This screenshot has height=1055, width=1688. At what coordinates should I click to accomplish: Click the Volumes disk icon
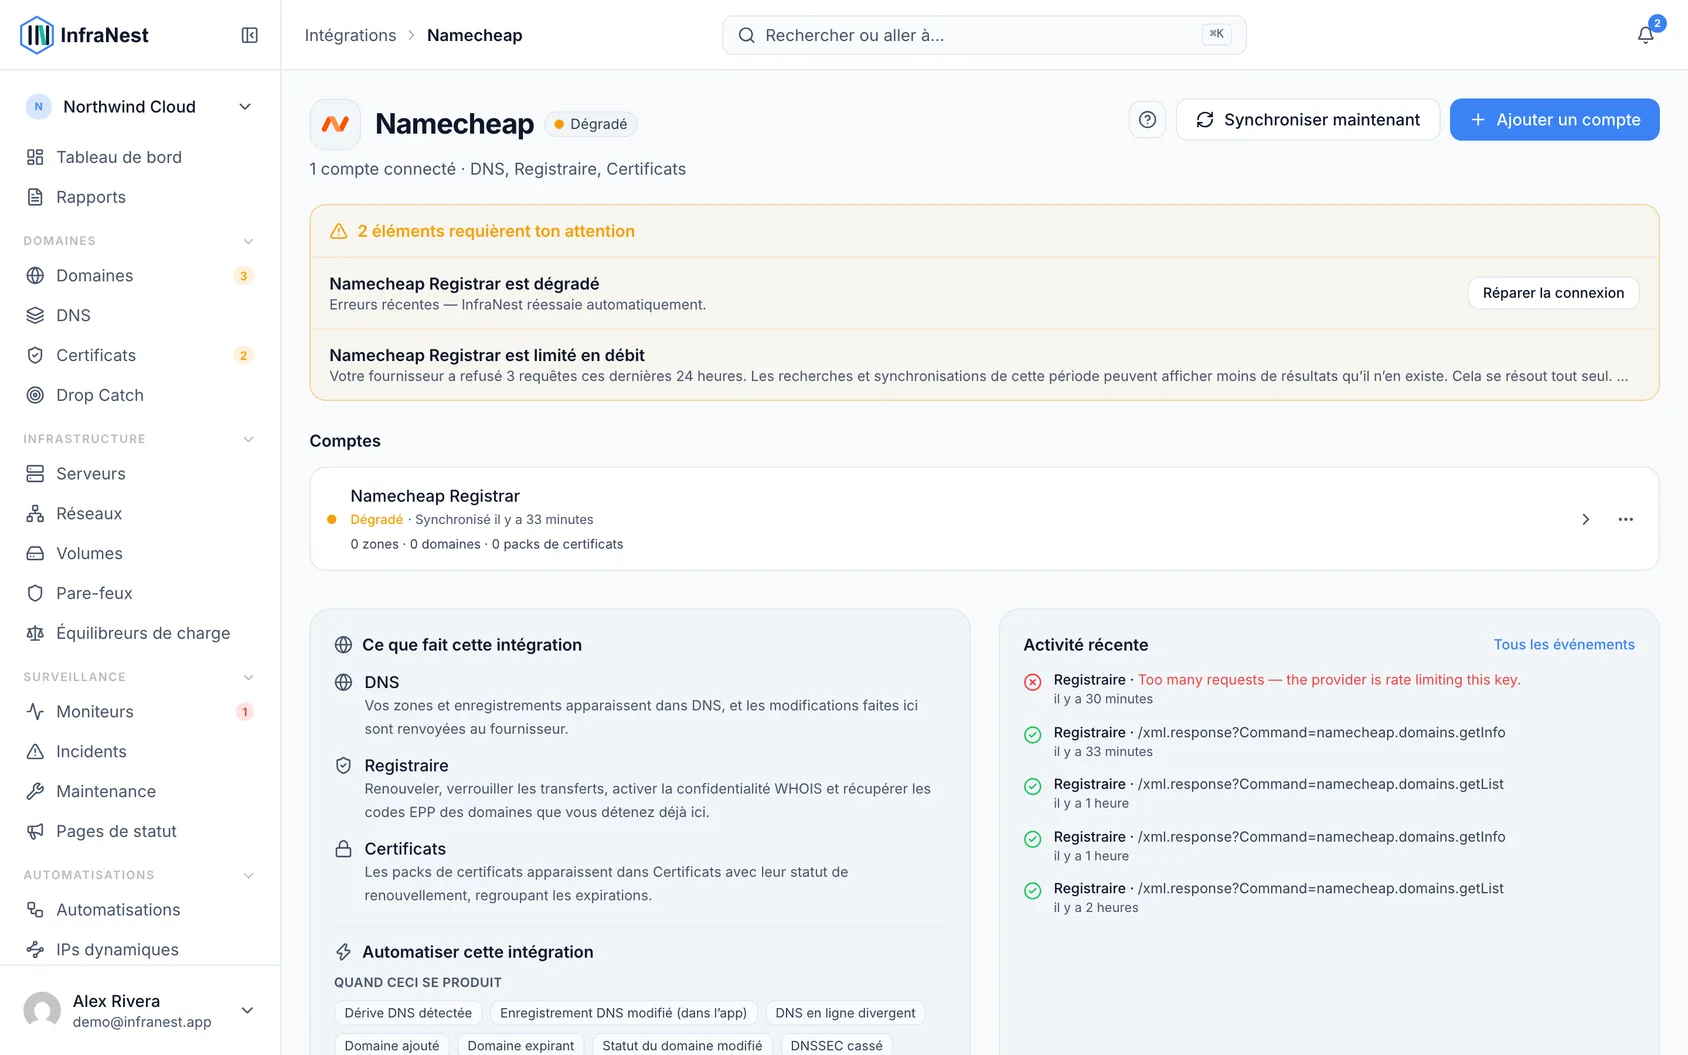pyautogui.click(x=35, y=553)
